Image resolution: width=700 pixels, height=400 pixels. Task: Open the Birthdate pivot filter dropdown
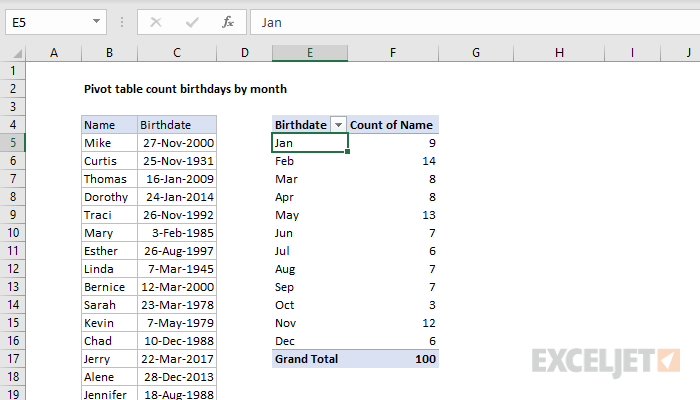point(338,125)
